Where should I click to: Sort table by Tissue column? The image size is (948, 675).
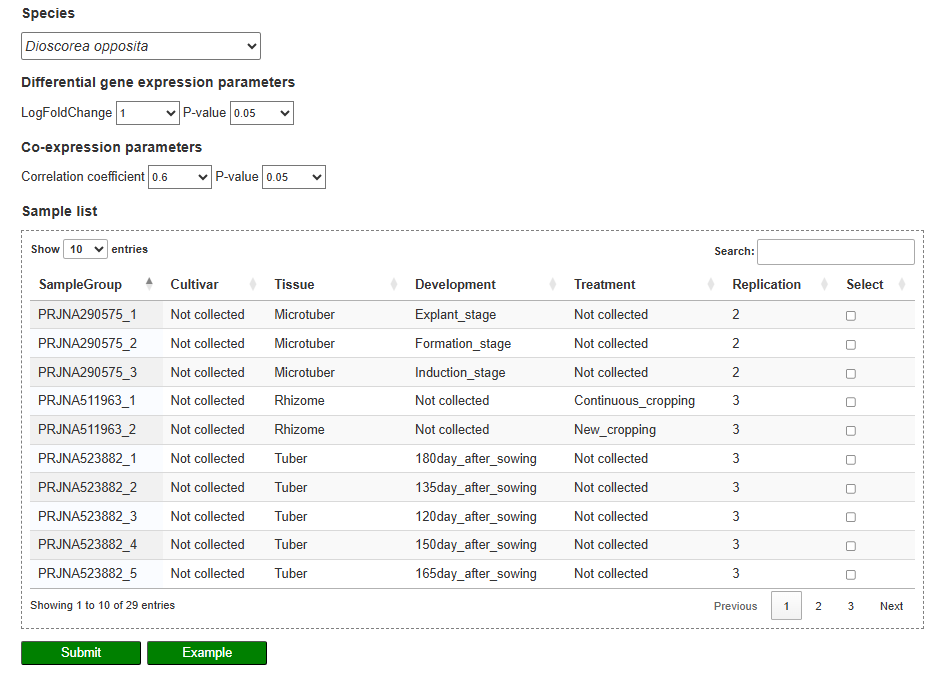coord(294,285)
